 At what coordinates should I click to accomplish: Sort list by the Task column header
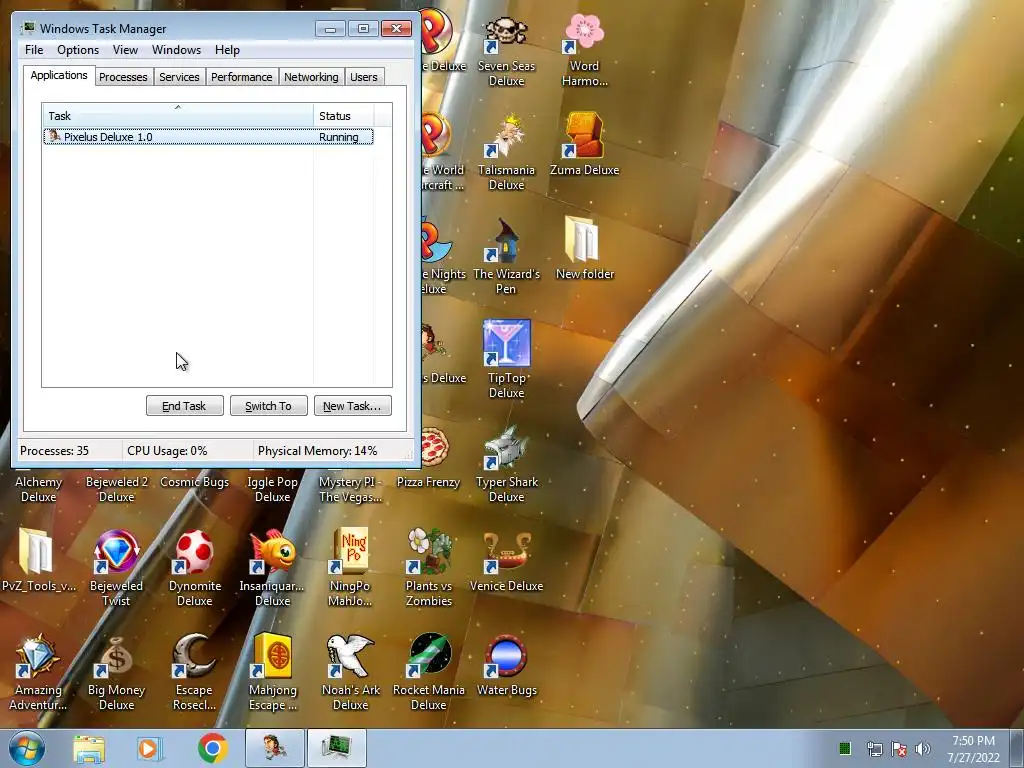click(x=178, y=116)
